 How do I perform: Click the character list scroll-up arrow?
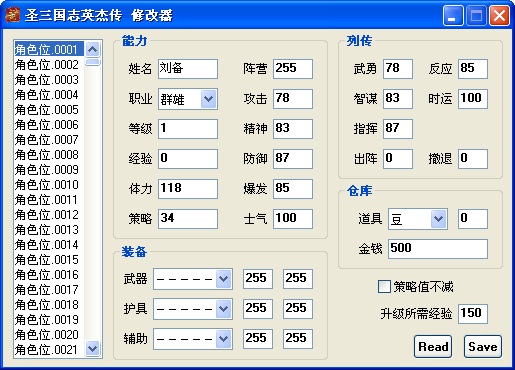tap(92, 49)
